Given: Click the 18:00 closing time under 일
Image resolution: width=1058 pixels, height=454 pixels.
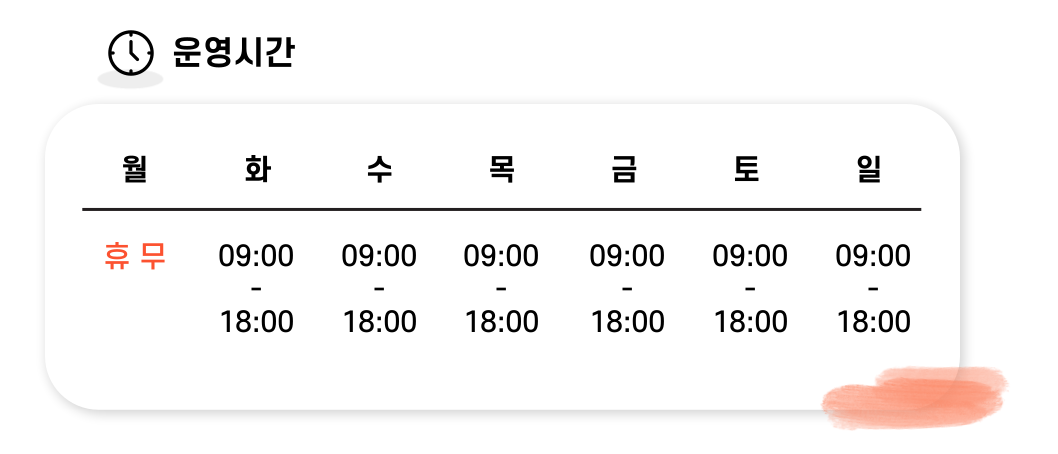Looking at the screenshot, I should (874, 322).
